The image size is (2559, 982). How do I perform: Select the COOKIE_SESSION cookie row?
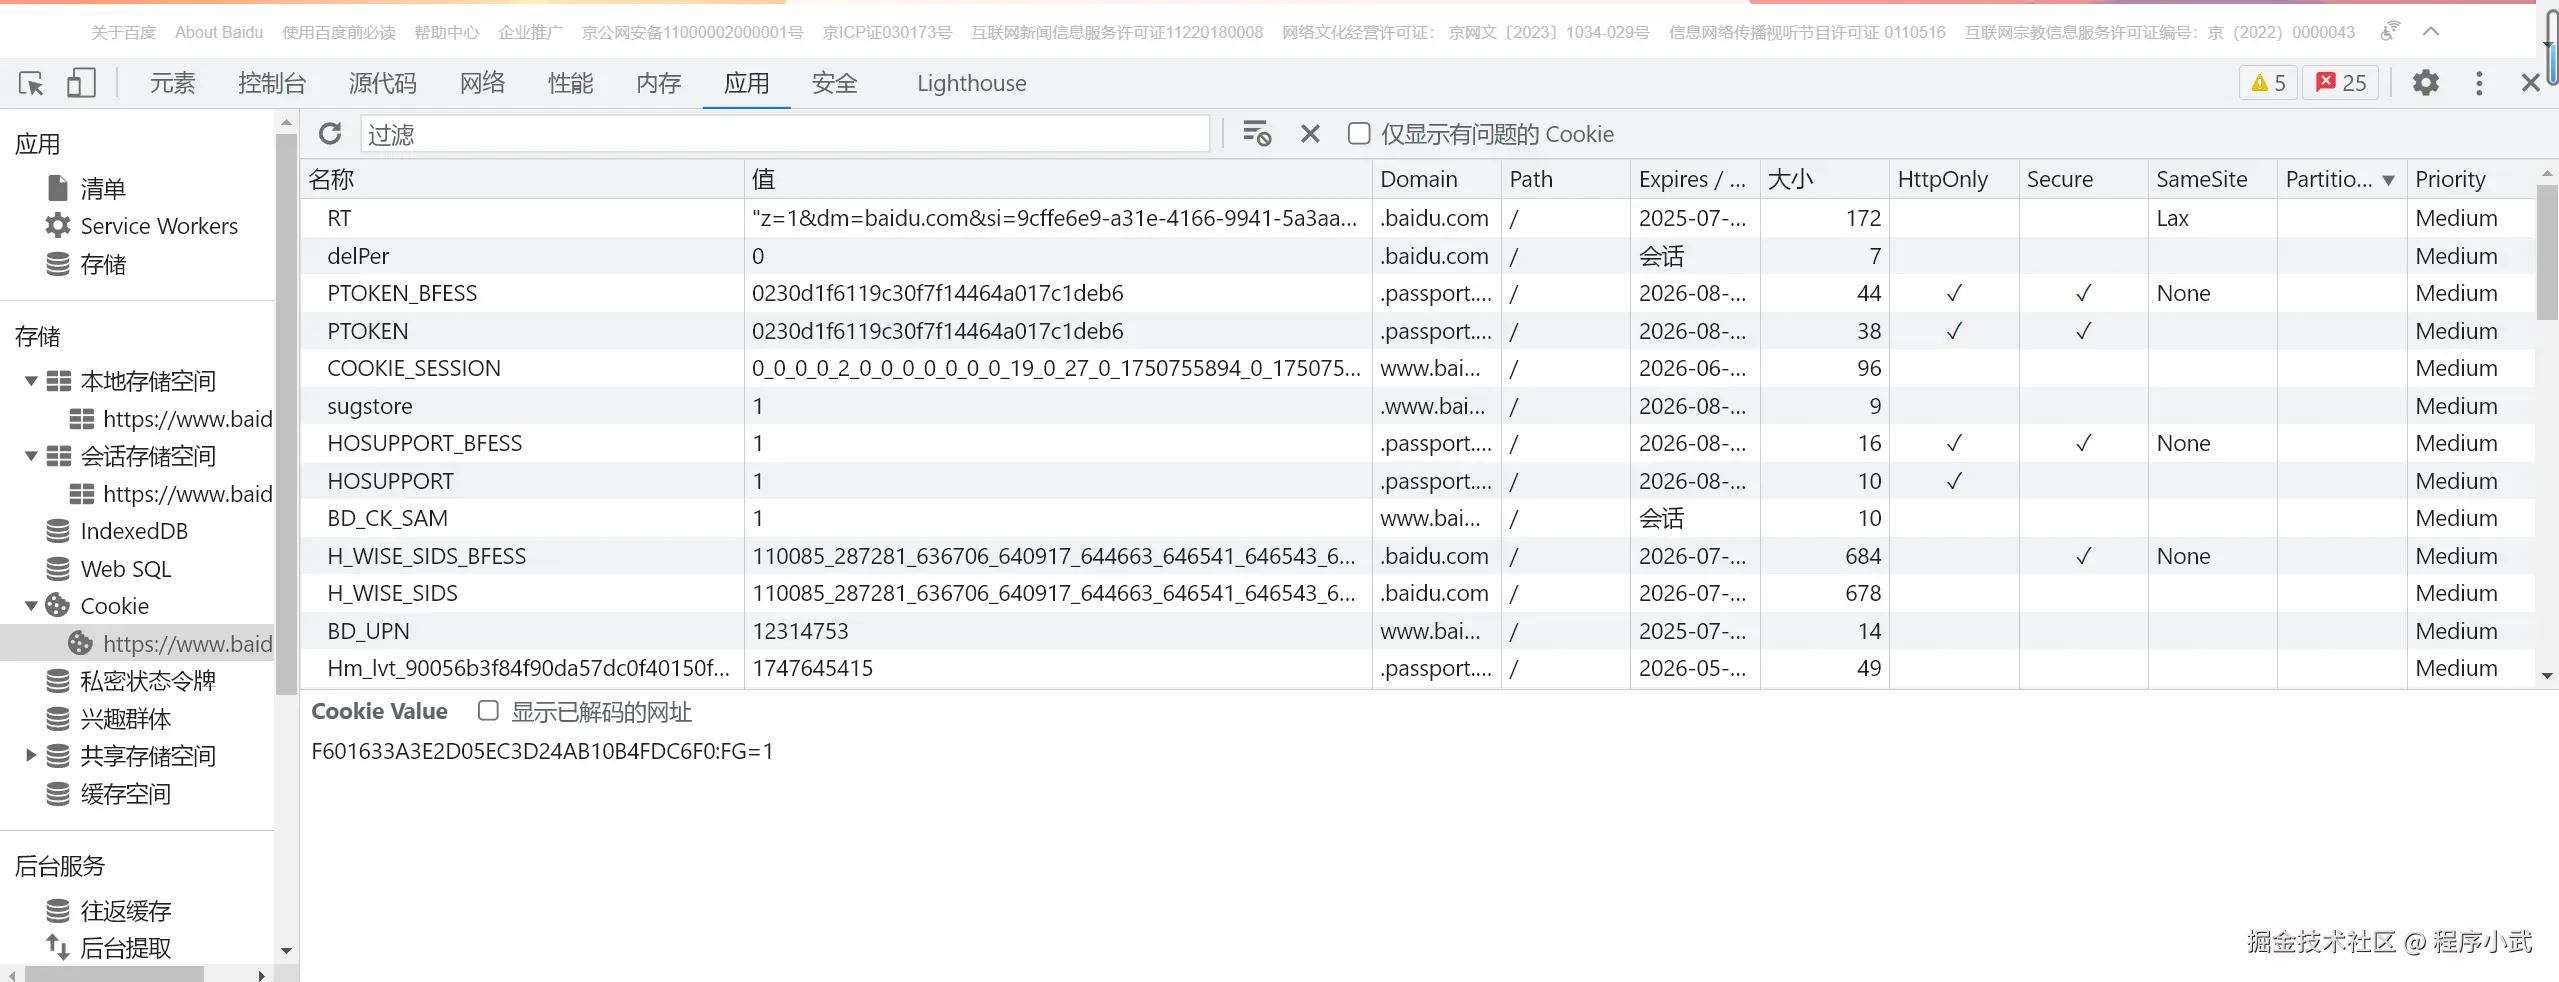click(1418, 368)
